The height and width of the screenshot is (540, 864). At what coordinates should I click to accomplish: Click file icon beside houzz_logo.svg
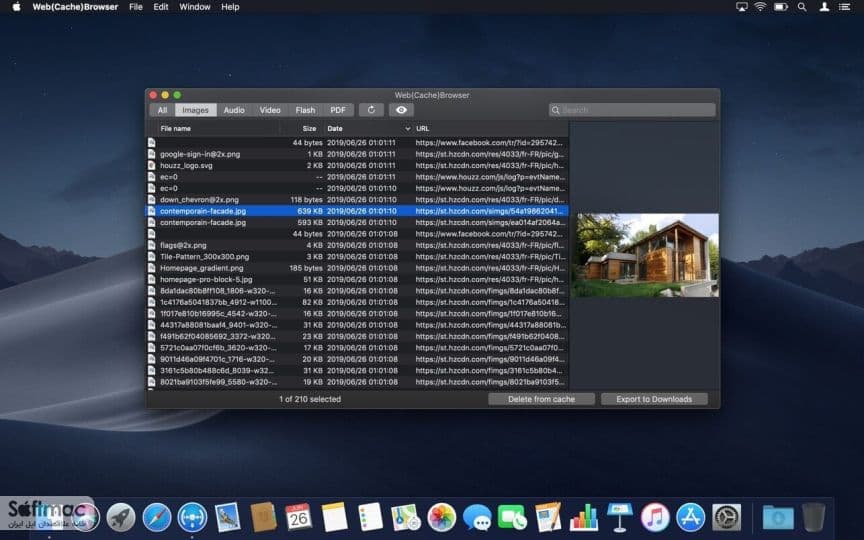click(x=152, y=165)
